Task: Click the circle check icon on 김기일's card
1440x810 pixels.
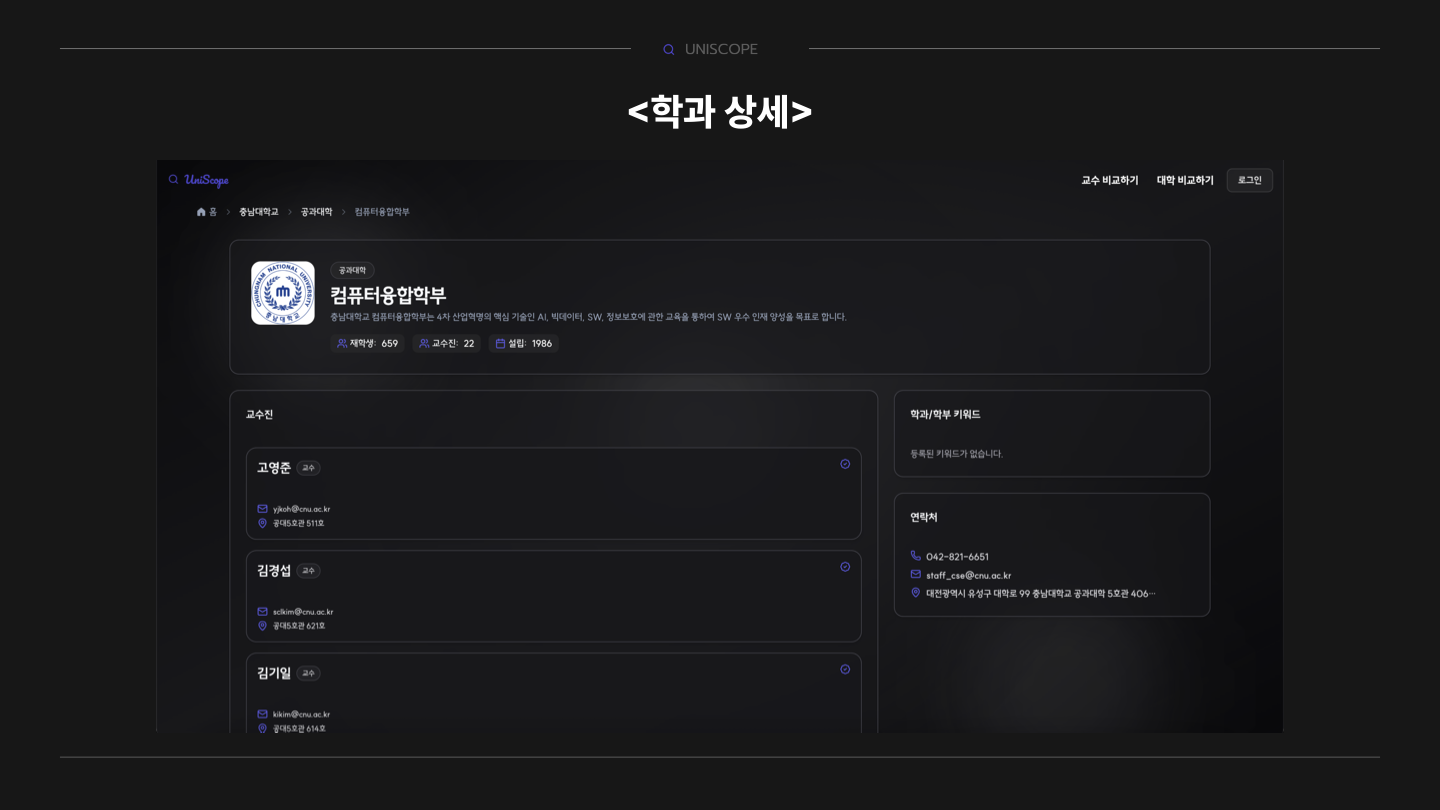Action: pyautogui.click(x=845, y=669)
